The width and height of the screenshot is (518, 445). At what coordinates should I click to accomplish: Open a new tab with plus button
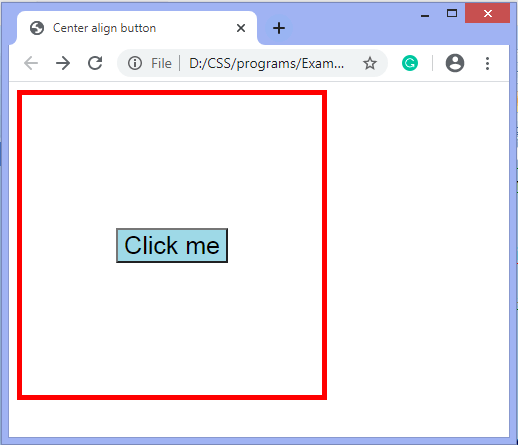(279, 28)
